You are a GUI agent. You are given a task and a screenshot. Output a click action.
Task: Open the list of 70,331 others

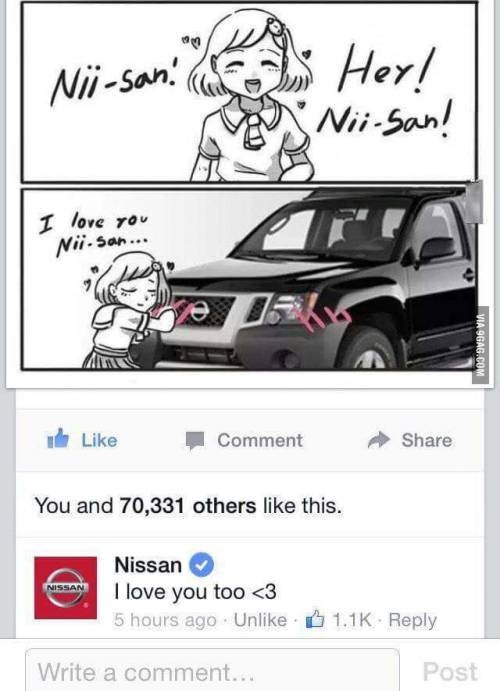pyautogui.click(x=188, y=505)
